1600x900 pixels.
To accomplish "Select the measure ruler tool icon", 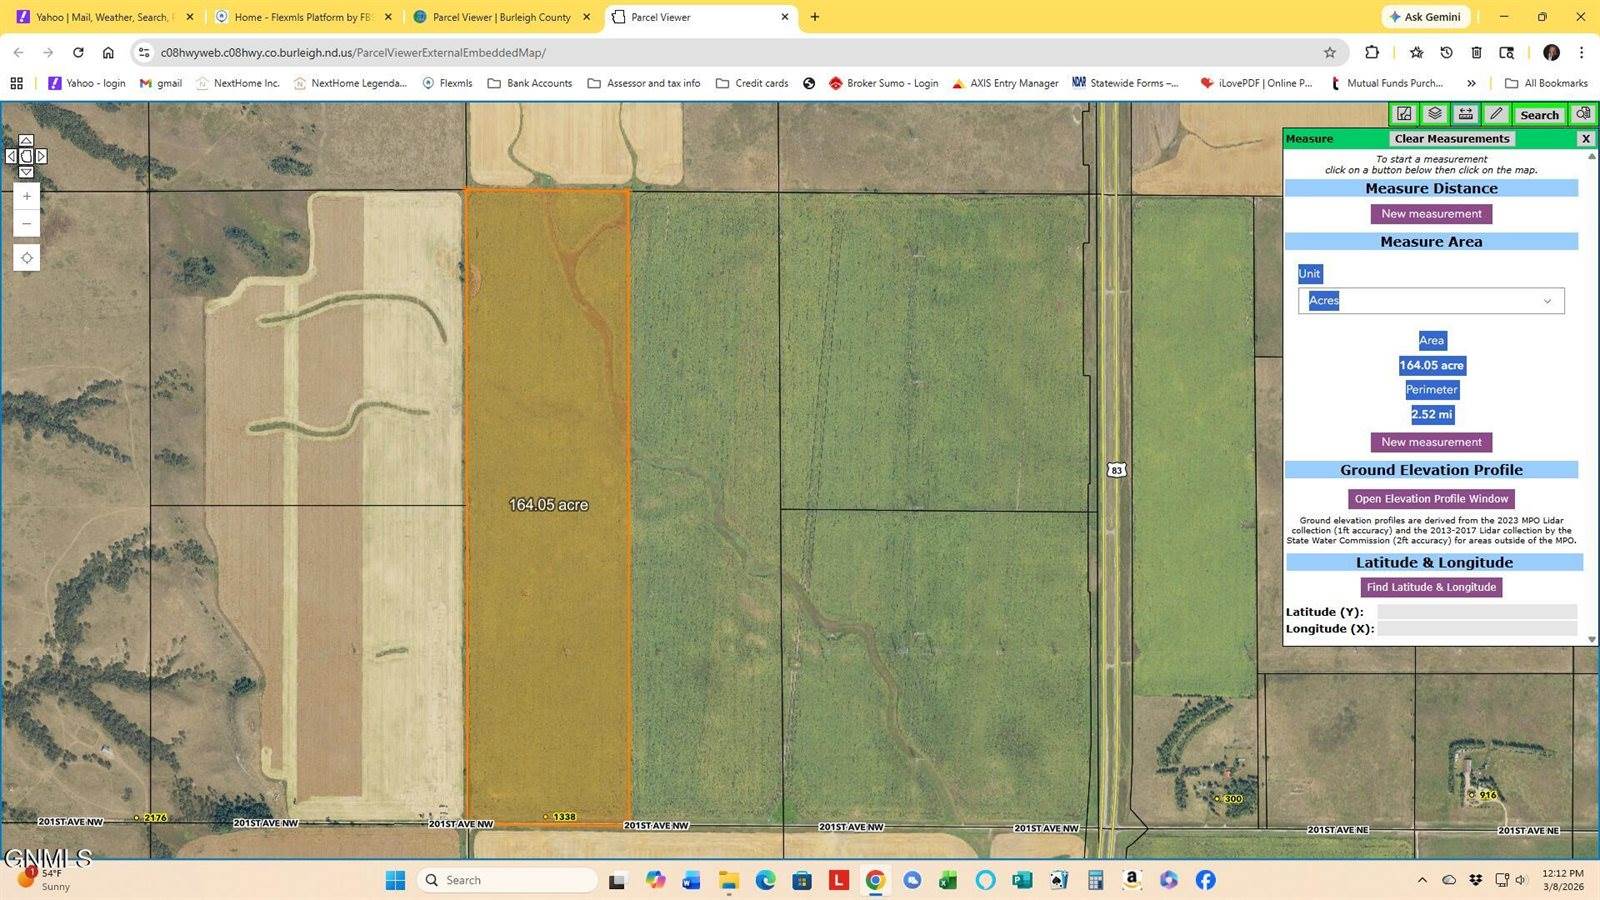I will point(1464,114).
